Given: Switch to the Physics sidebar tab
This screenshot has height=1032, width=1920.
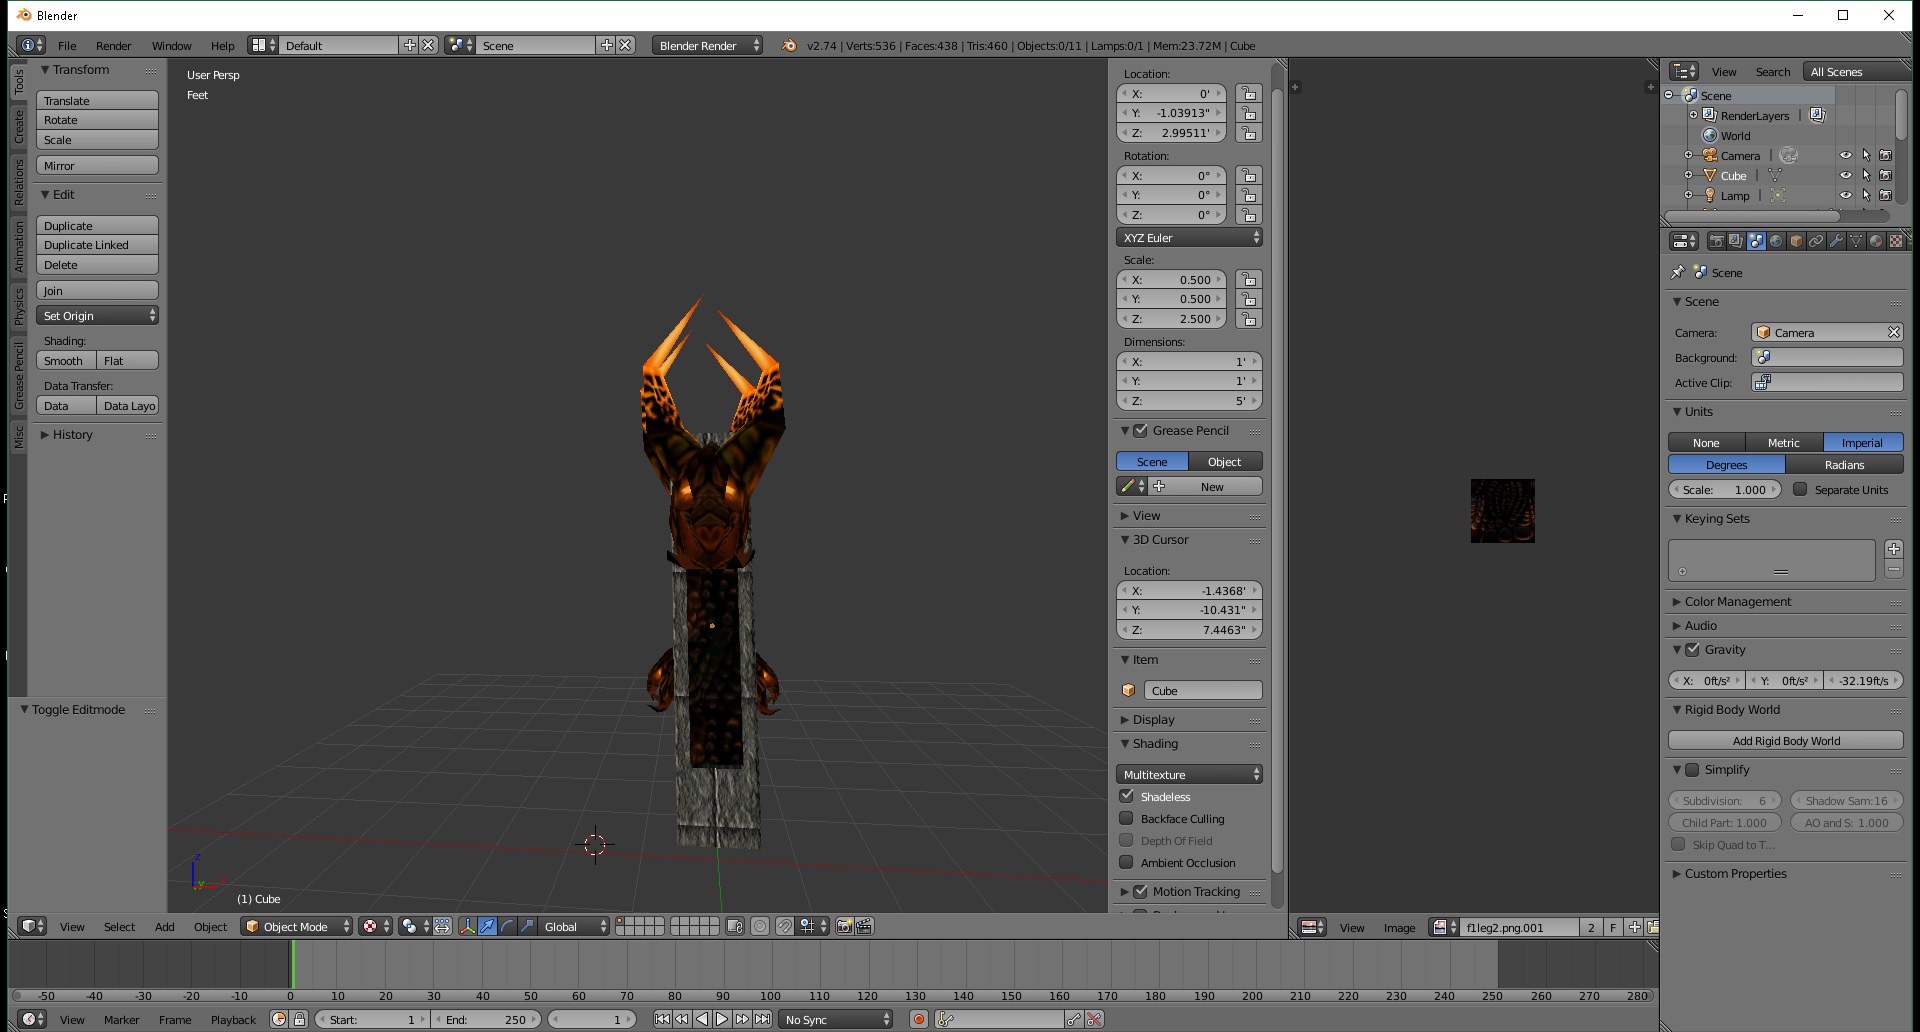Looking at the screenshot, I should 18,306.
